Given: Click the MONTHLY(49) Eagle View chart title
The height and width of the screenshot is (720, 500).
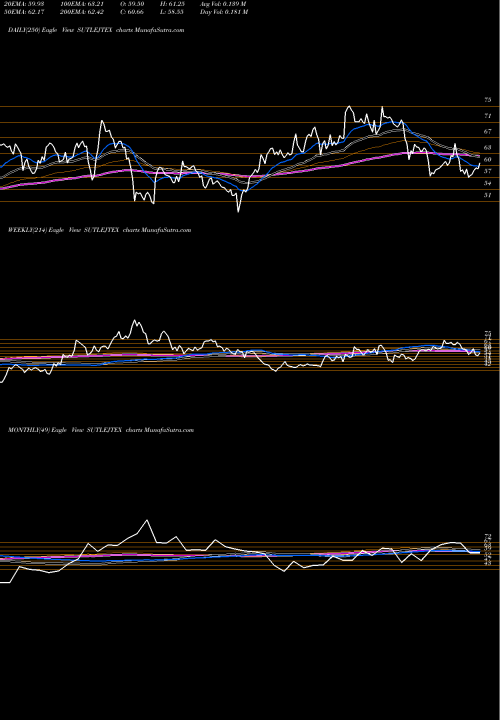Looking at the screenshot, I should (101, 430).
